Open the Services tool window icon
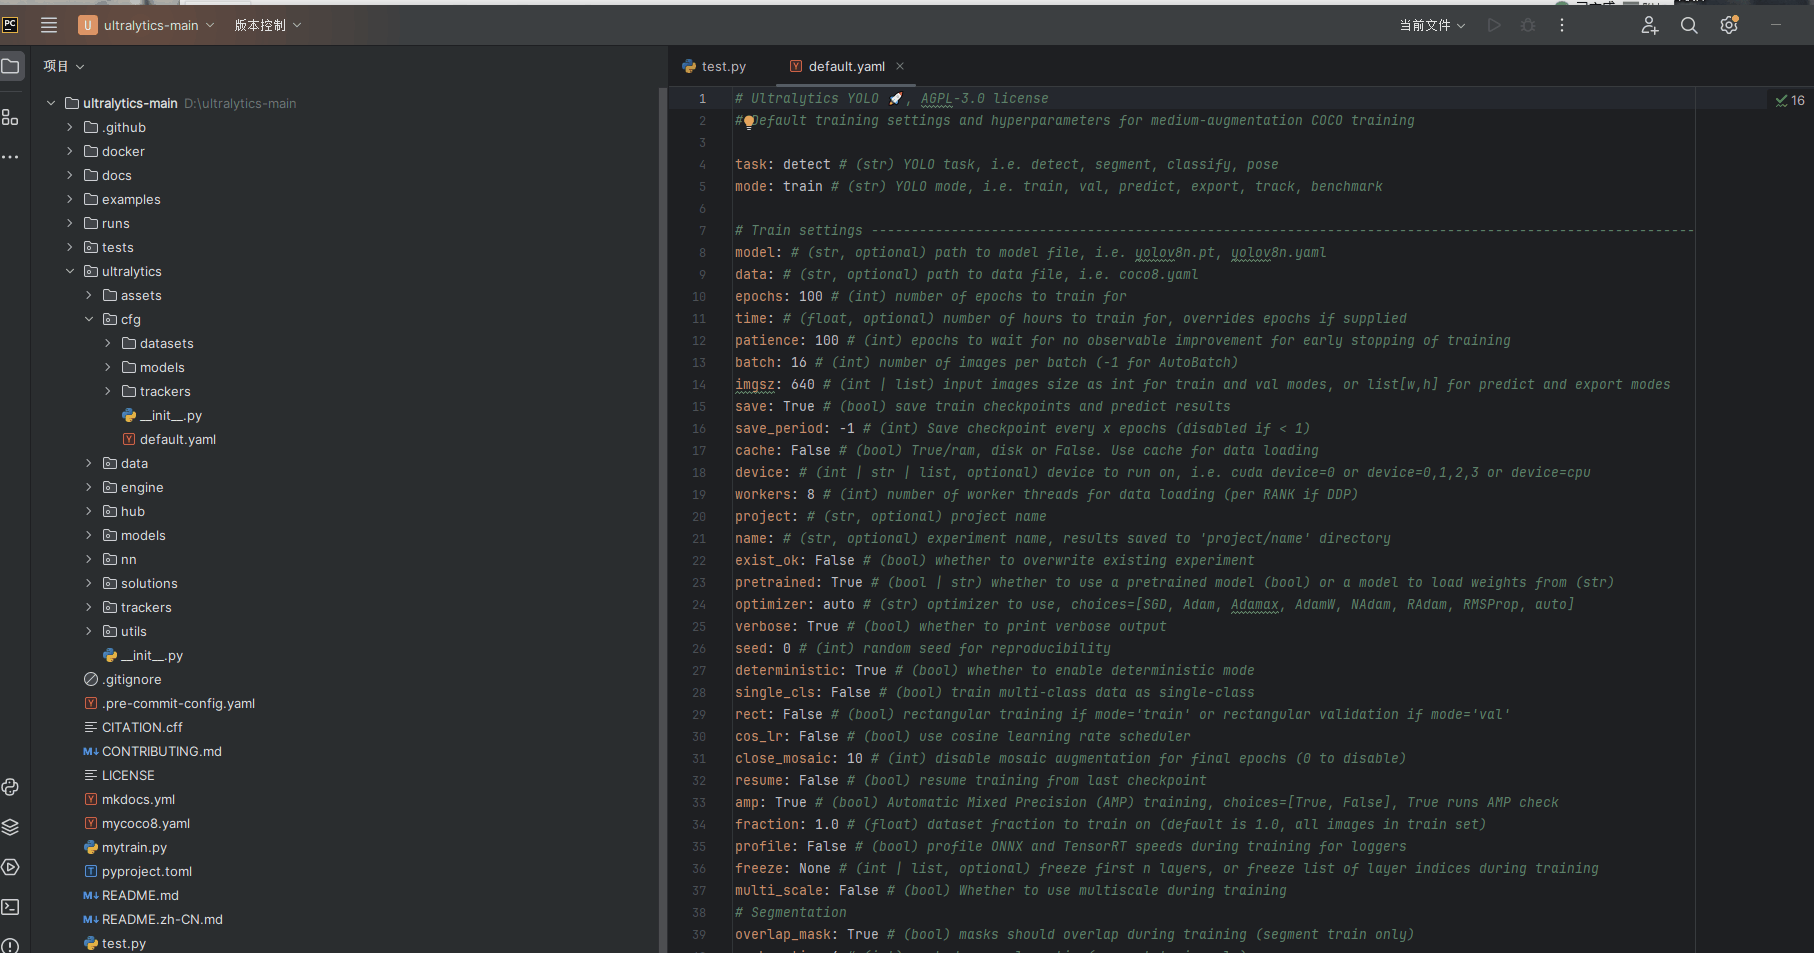 (x=10, y=867)
